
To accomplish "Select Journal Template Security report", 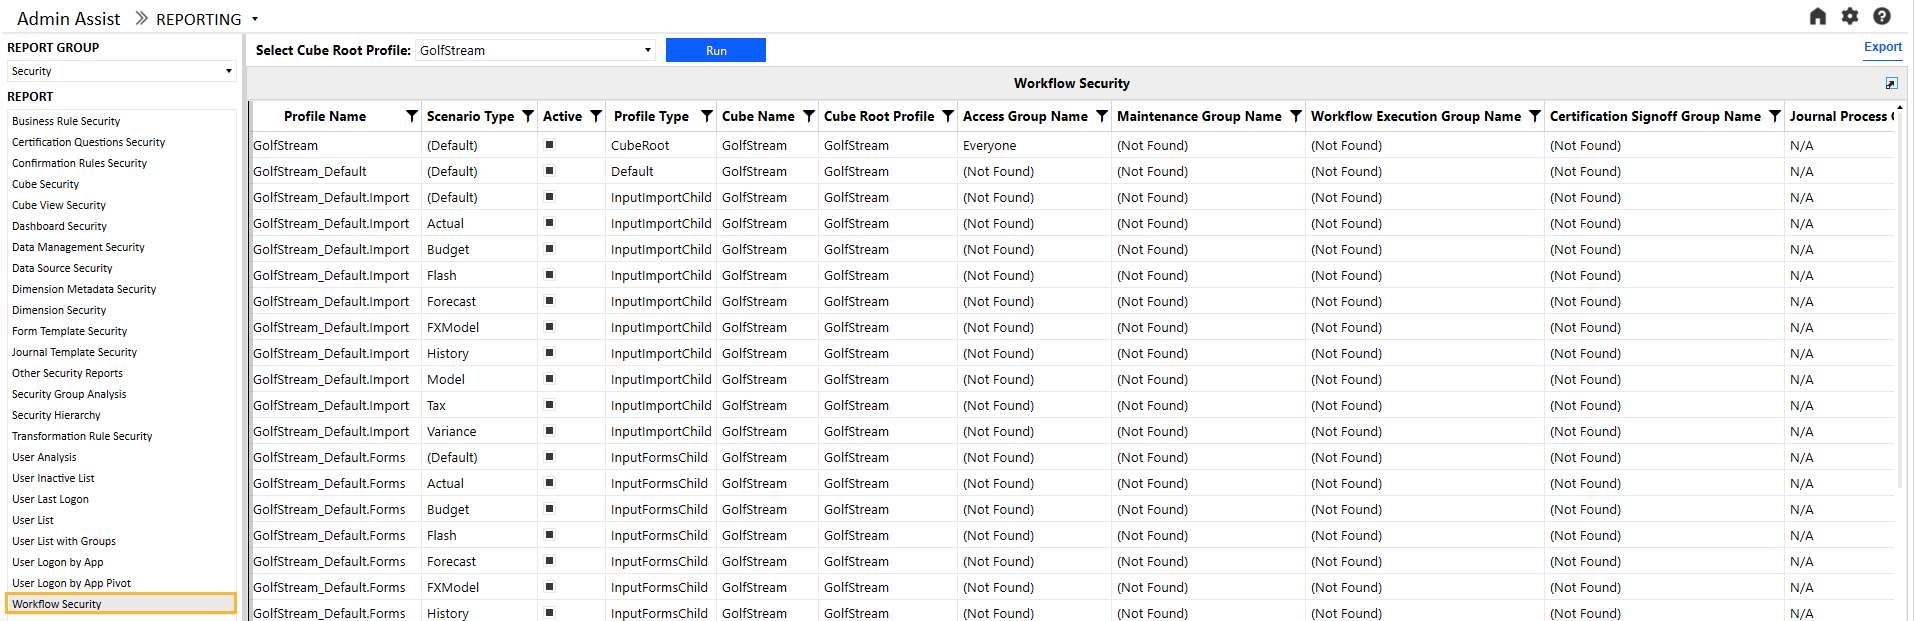I will [74, 352].
